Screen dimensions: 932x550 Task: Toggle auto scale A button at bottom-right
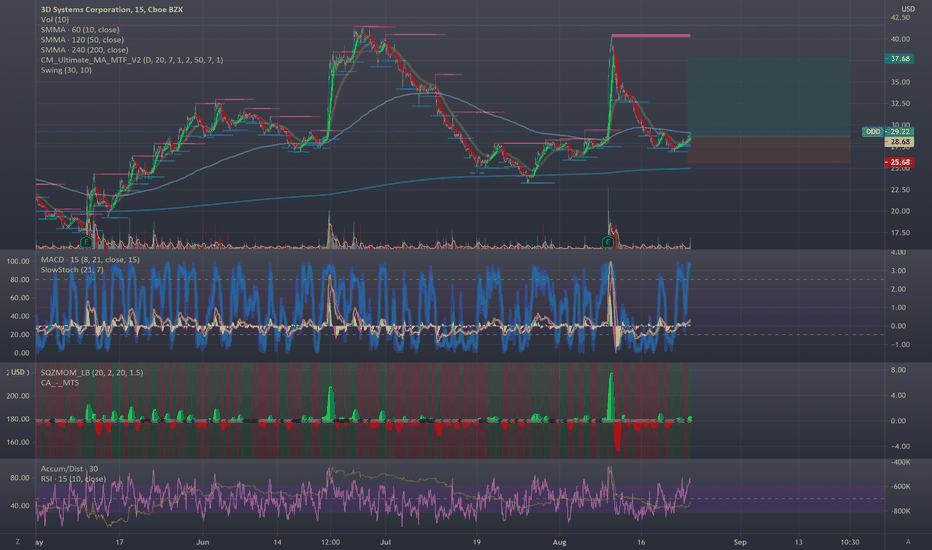point(908,542)
